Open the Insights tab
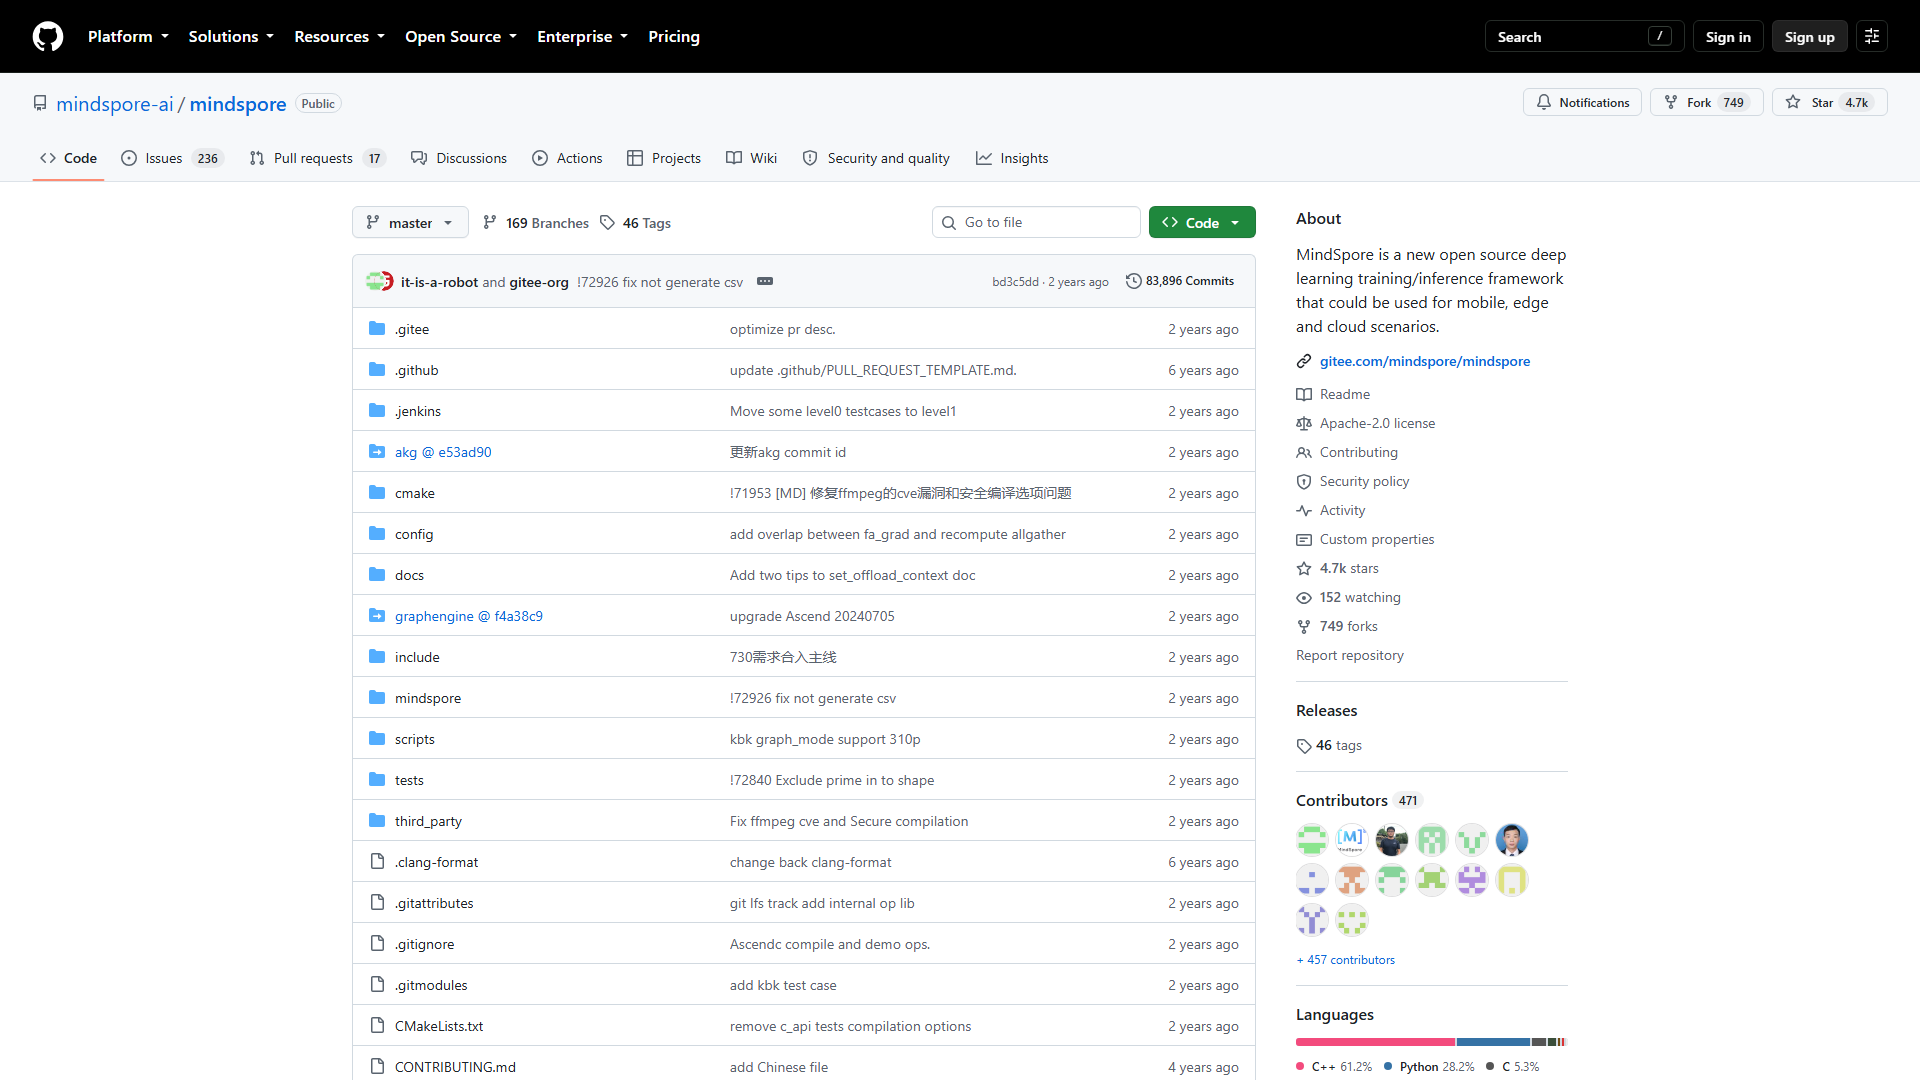Screen dimensions: 1920x1080 click(1012, 158)
